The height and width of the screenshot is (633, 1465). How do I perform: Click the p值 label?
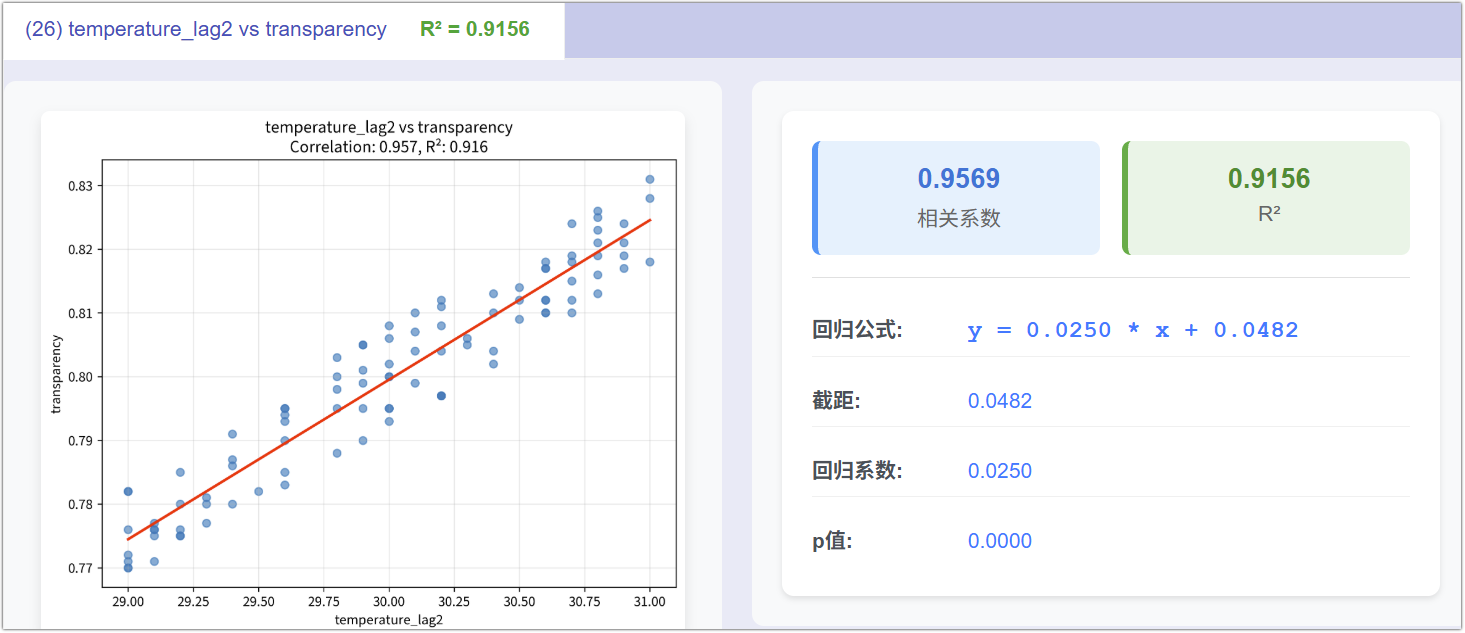(x=832, y=541)
